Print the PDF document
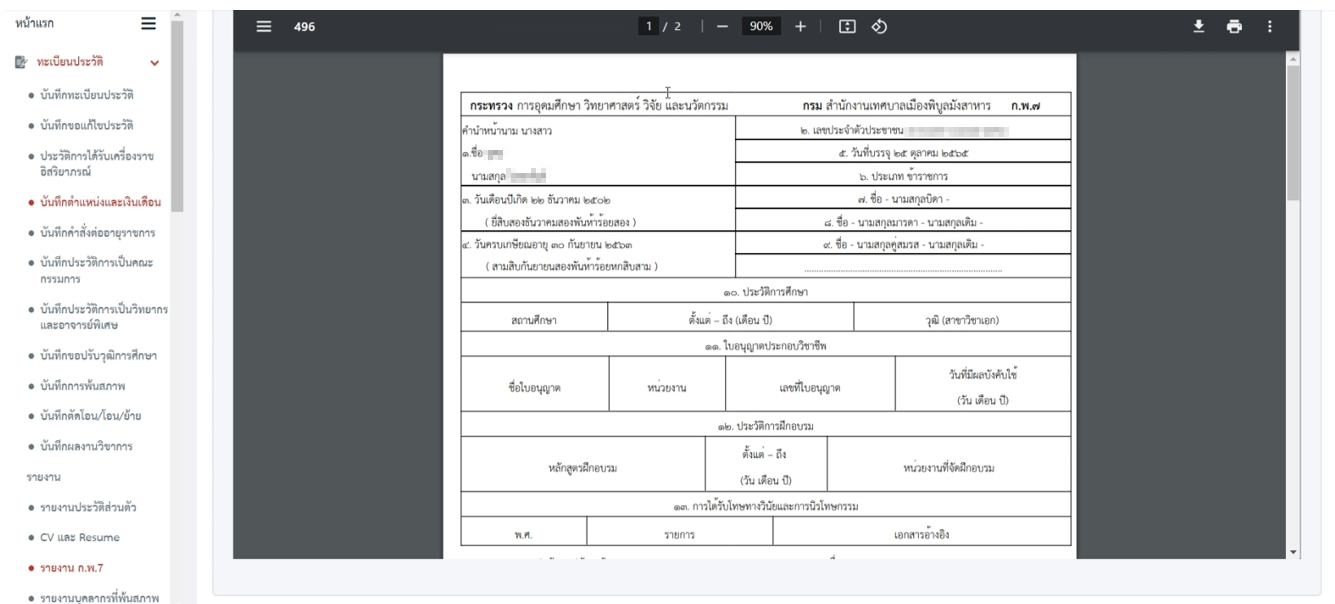The width and height of the screenshot is (1335, 604). point(1234,27)
